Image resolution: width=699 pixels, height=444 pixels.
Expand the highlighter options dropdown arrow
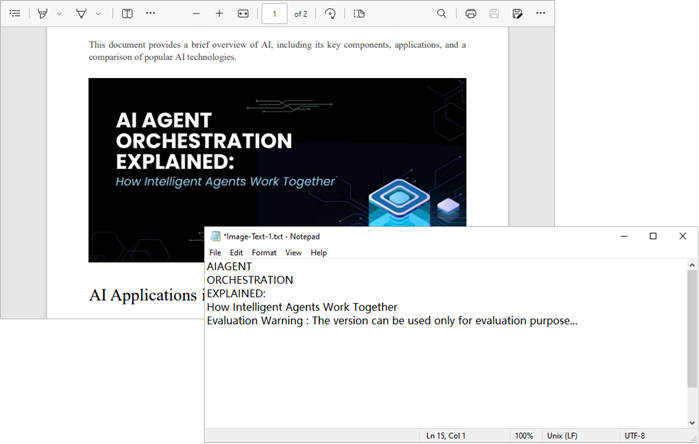59,14
